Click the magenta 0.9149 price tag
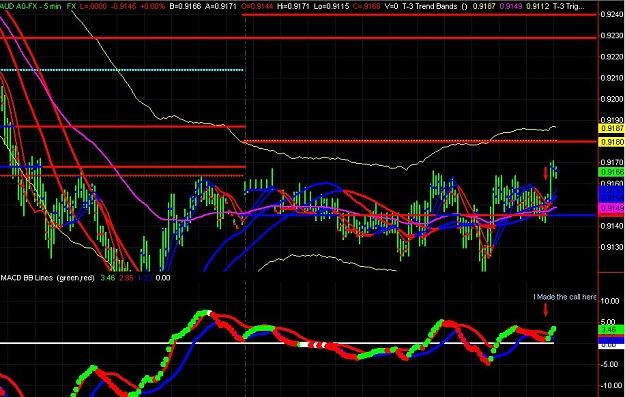 click(611, 208)
